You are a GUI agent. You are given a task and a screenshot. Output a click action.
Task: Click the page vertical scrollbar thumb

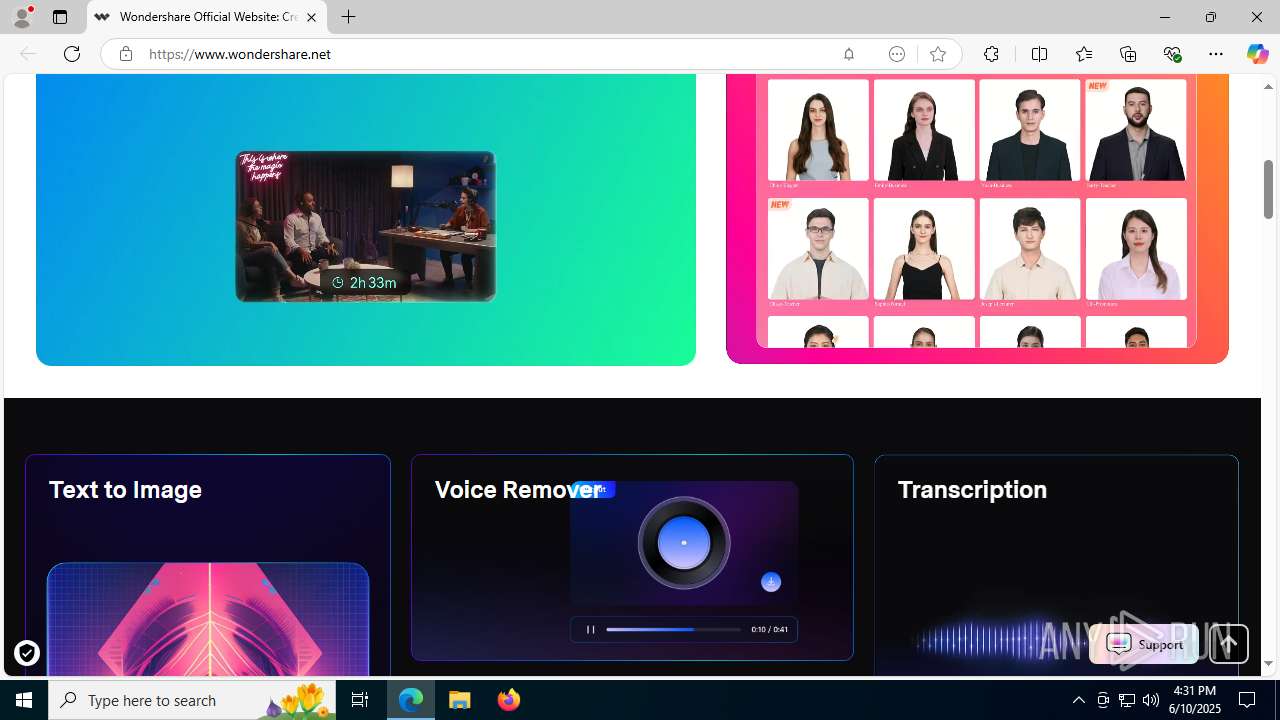(x=1268, y=189)
